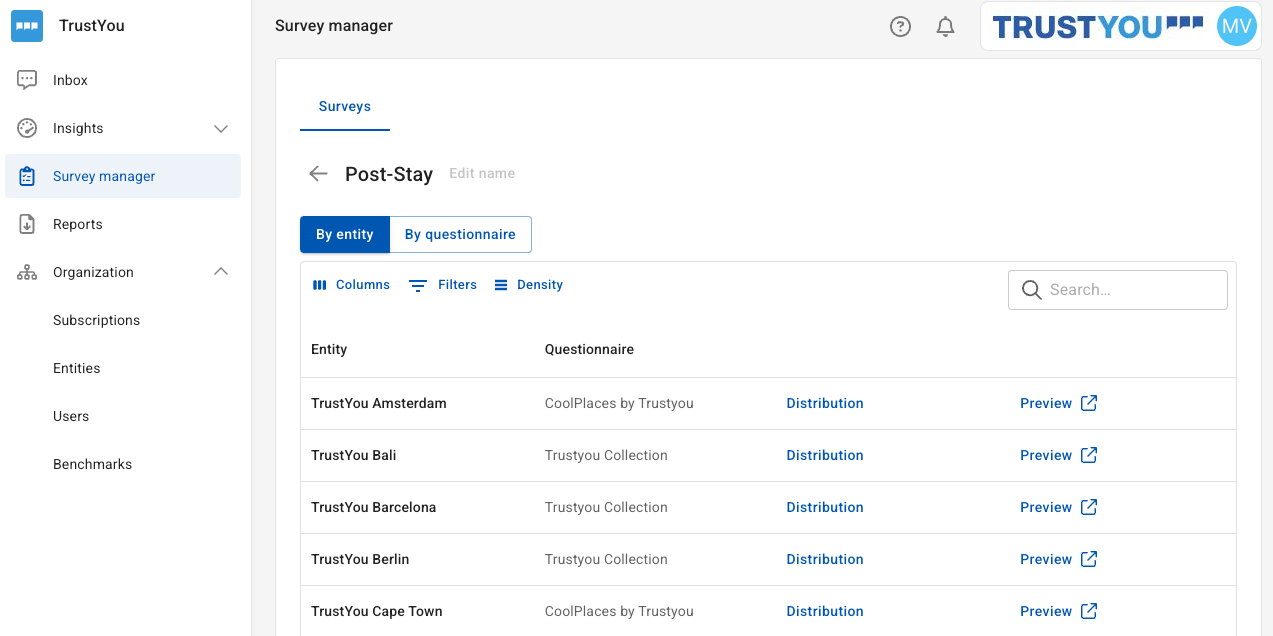This screenshot has height=636, width=1273.
Task: Open Benchmarks submenu item
Action: (x=92, y=464)
